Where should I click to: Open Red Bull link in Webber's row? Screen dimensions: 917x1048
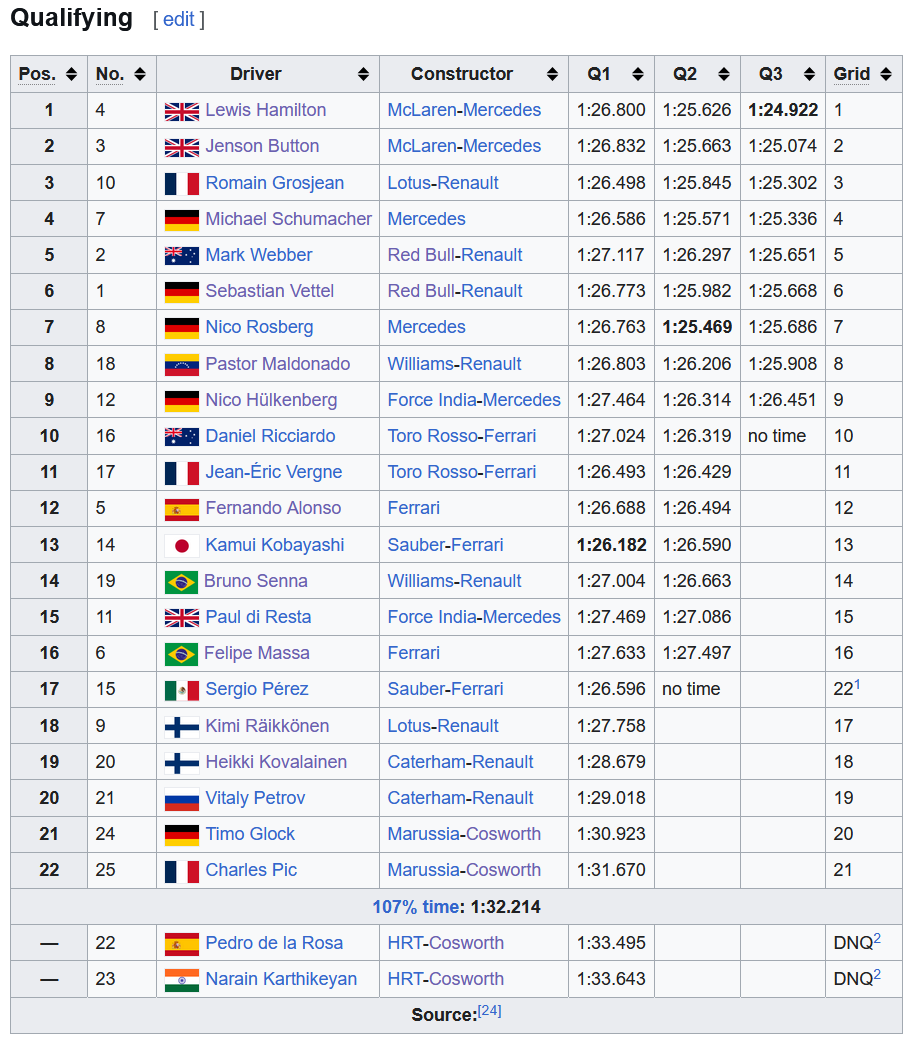click(x=421, y=255)
